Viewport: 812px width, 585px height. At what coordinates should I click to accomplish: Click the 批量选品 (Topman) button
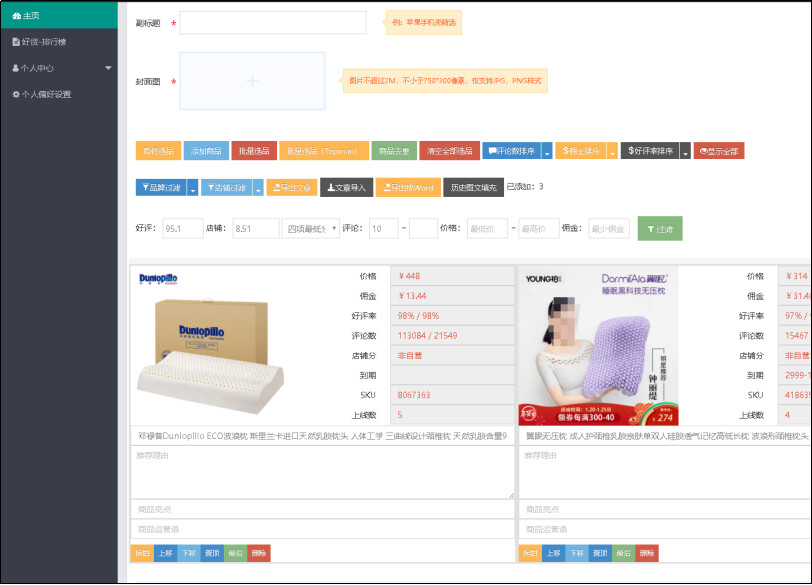tap(324, 151)
